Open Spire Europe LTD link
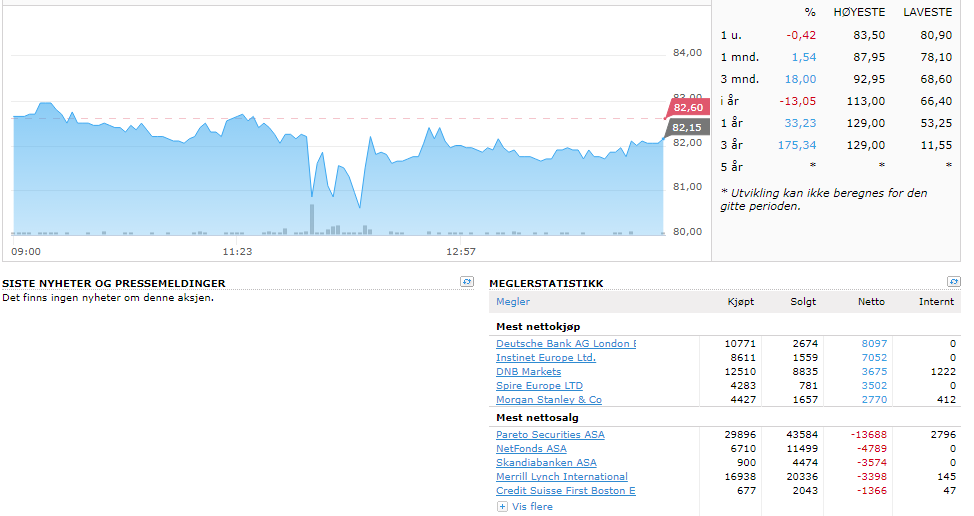The width and height of the screenshot is (974, 516). pyautogui.click(x=539, y=386)
